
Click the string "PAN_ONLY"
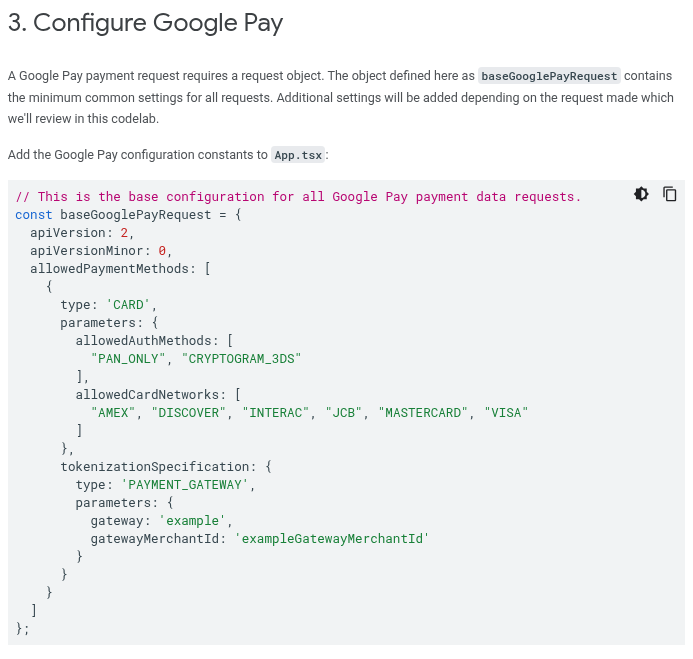tap(128, 359)
